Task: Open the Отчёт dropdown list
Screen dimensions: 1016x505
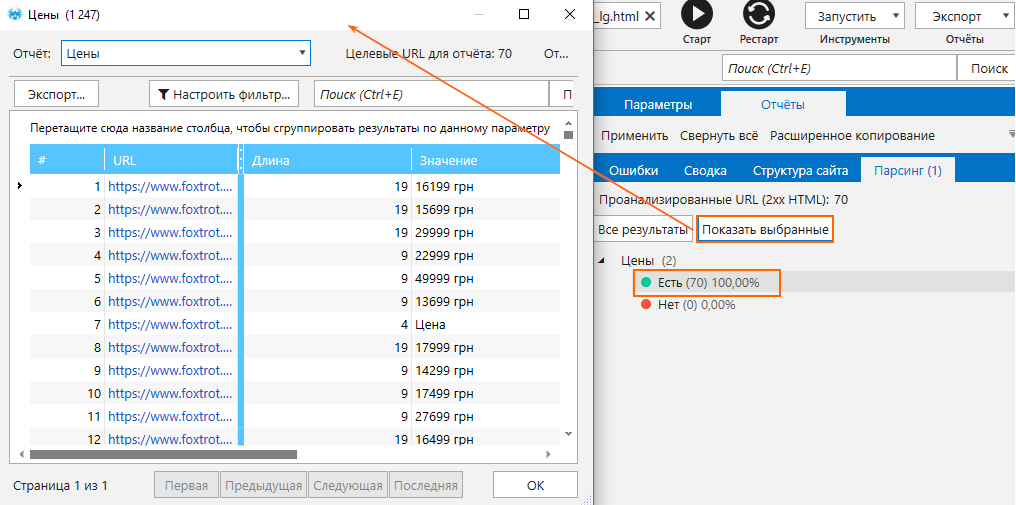Action: 302,53
